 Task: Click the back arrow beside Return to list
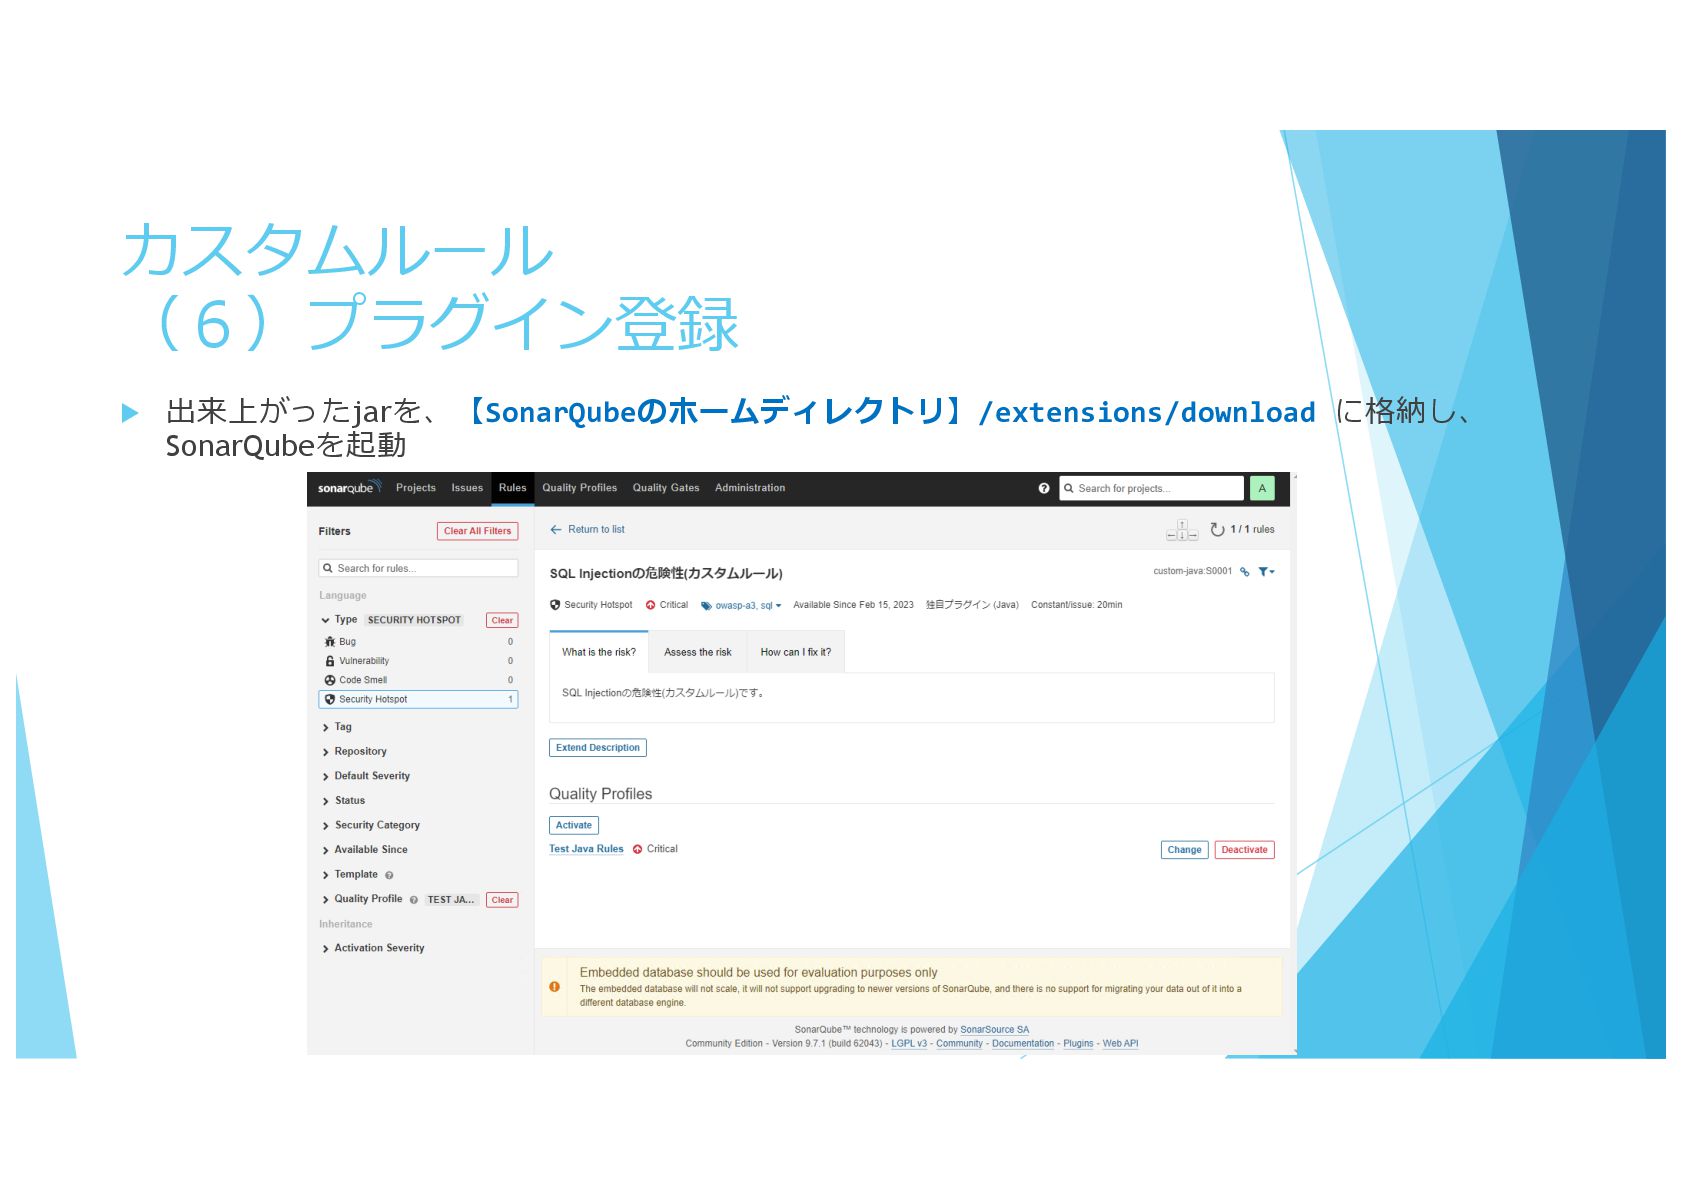point(556,530)
